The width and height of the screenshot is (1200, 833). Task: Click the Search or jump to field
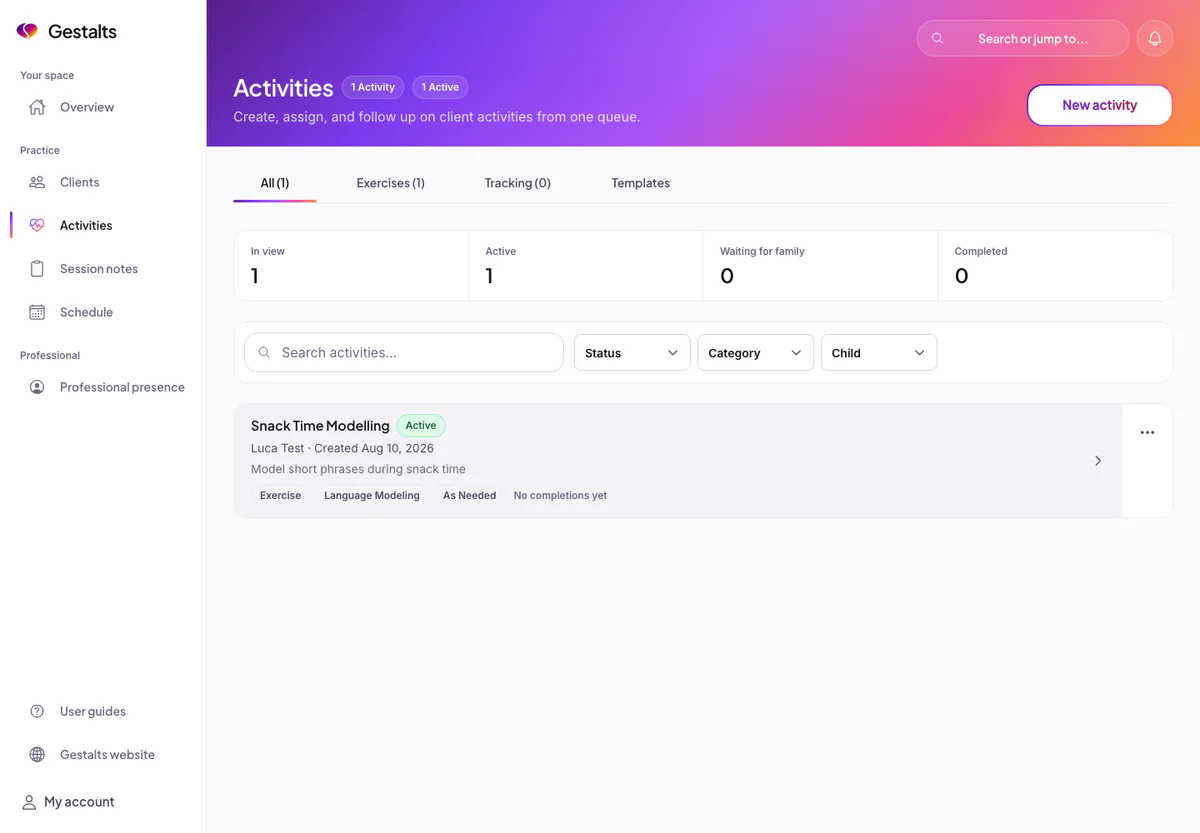pyautogui.click(x=1023, y=38)
